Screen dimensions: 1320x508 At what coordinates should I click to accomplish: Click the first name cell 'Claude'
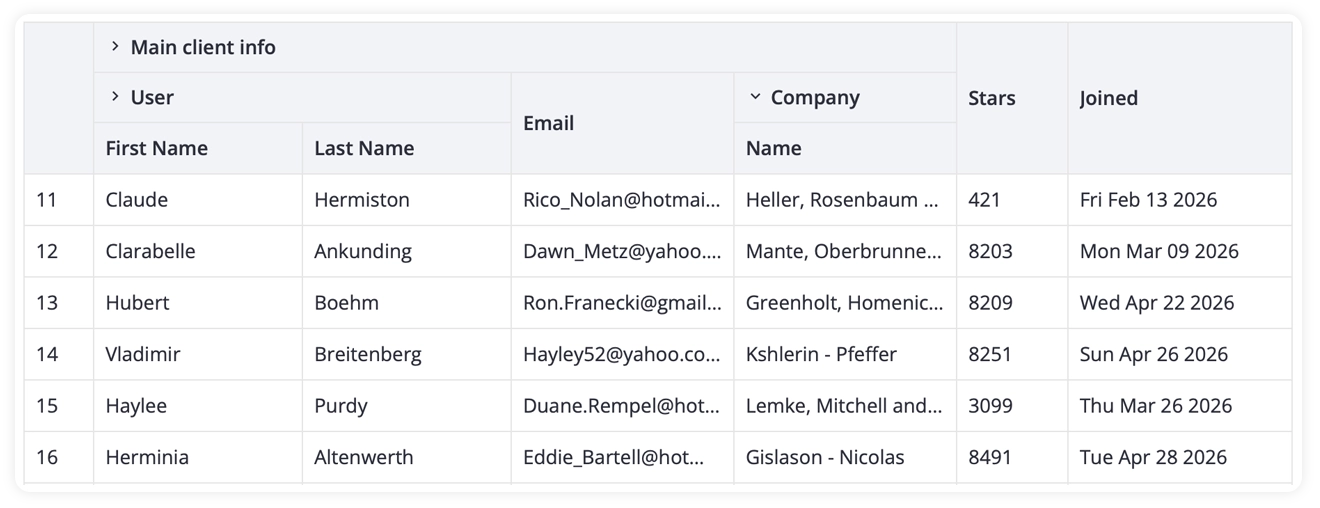tap(137, 200)
